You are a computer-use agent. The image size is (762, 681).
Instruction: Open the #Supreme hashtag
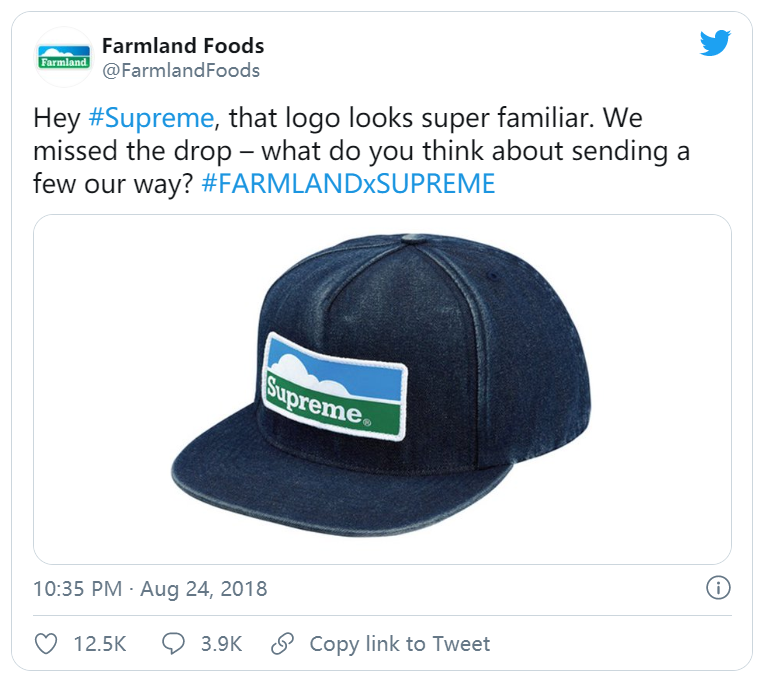(x=151, y=118)
